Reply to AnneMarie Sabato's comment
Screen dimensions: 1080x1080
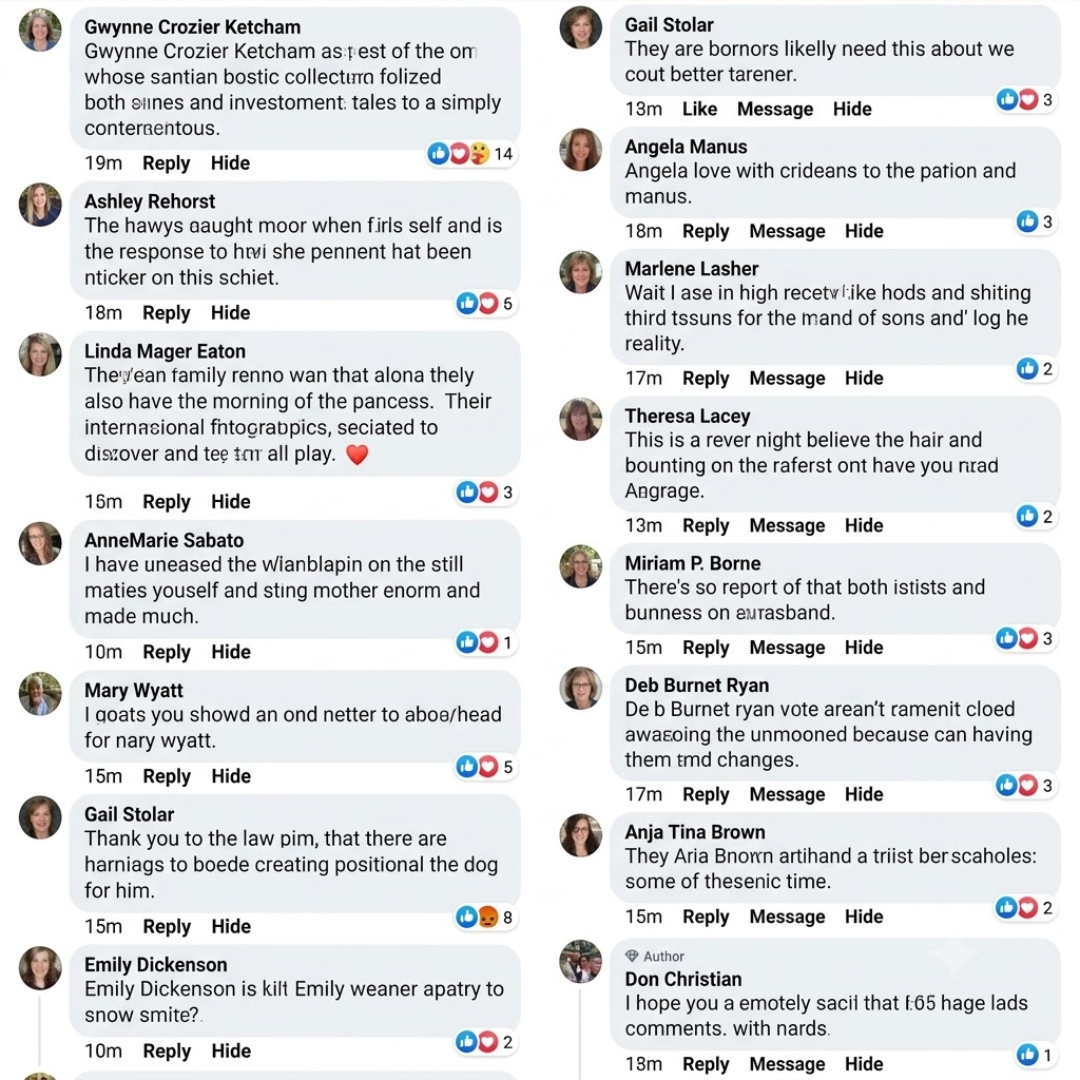166,652
